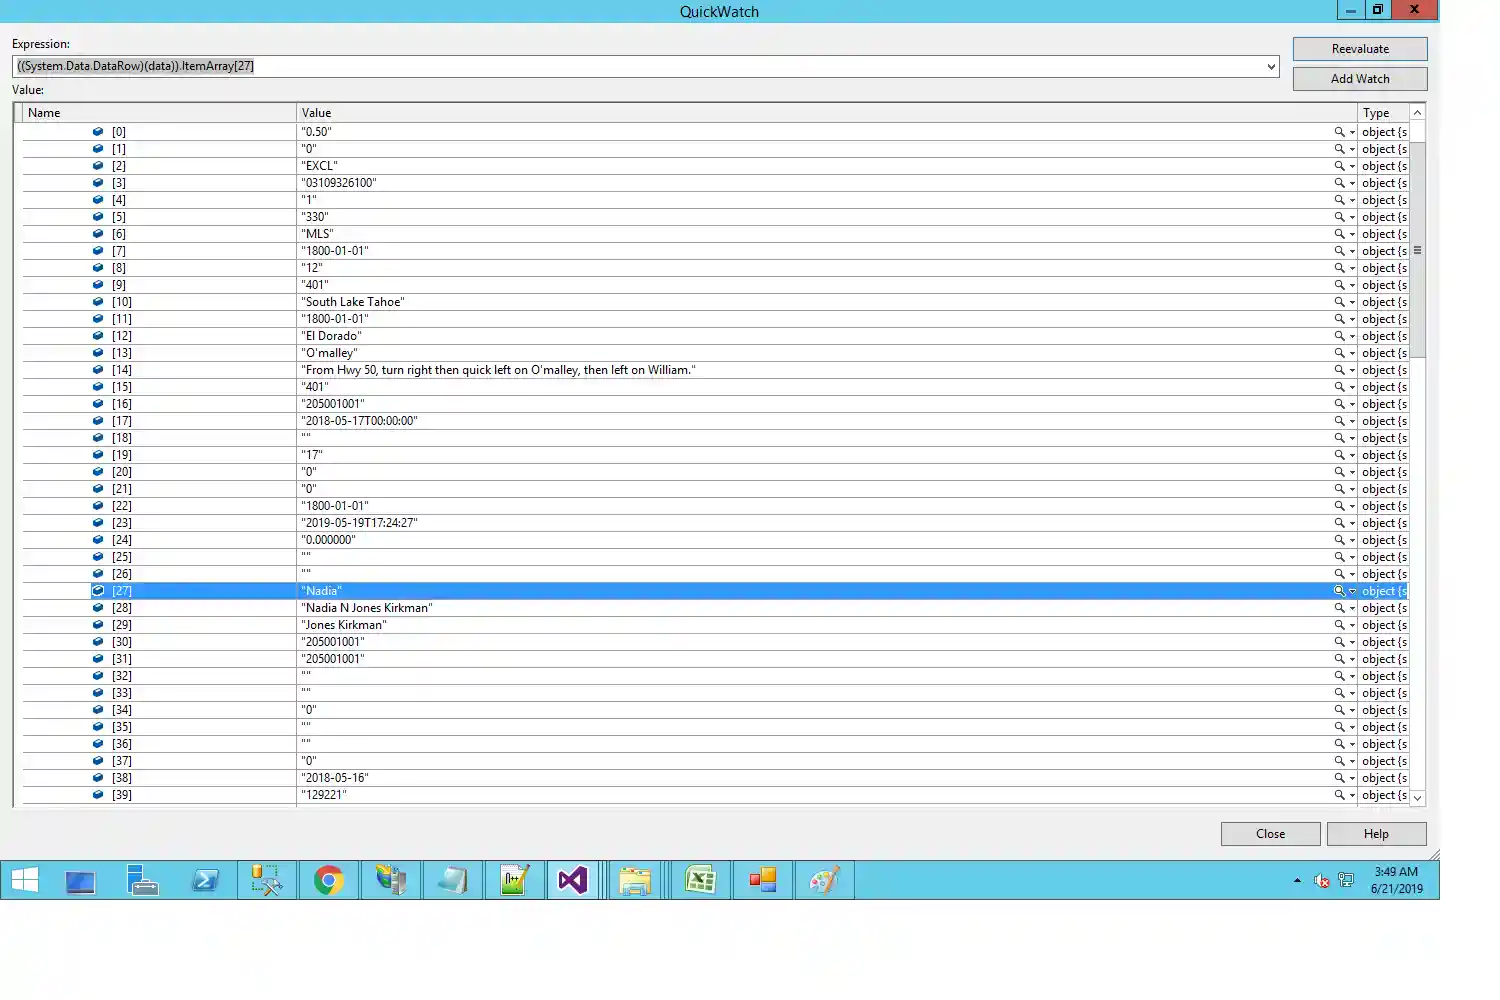
Task: Open the Paint app in the taskbar
Action: pyautogui.click(x=824, y=881)
